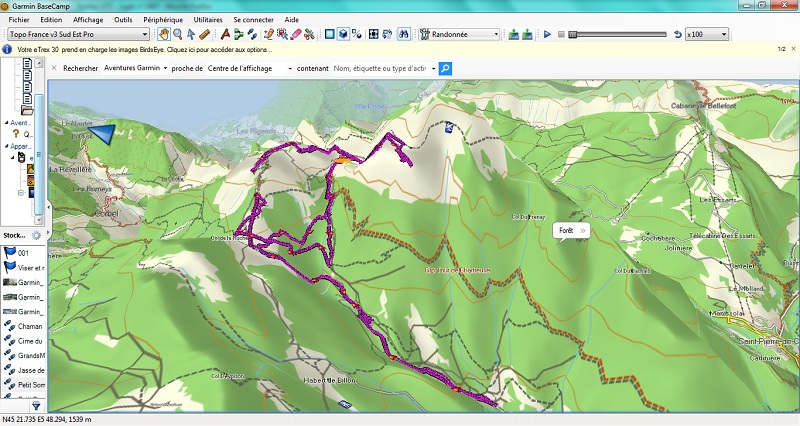Stop the track playback

561,34
